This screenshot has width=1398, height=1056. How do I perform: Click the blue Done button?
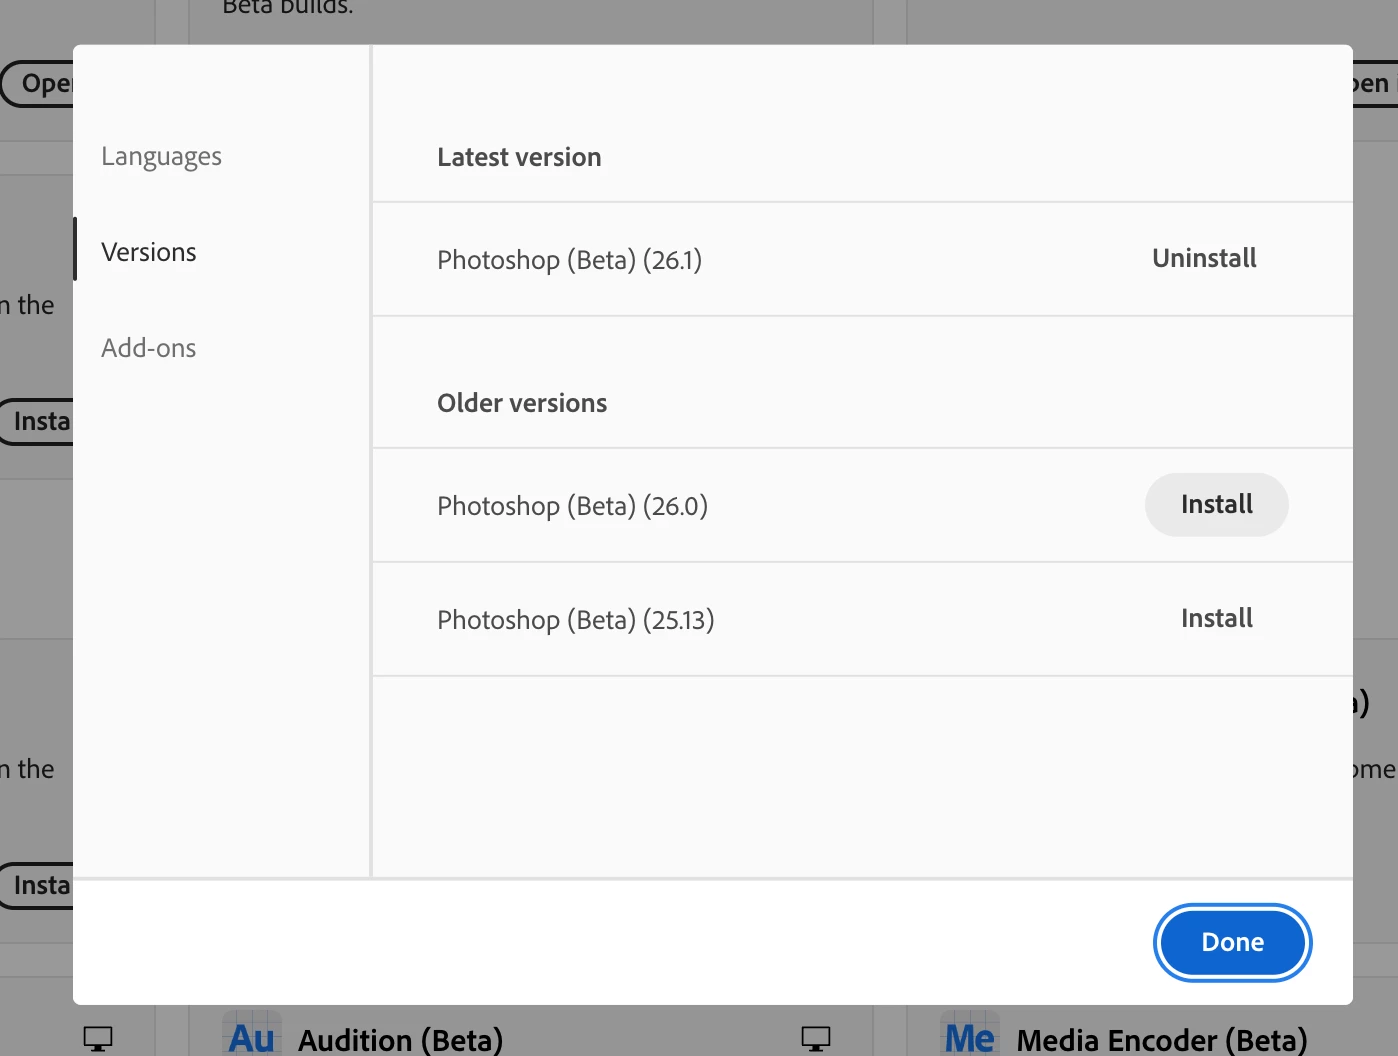pos(1232,942)
